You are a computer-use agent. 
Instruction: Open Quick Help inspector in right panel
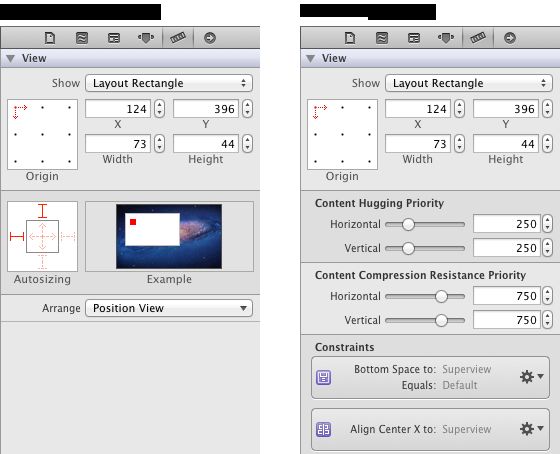tap(382, 38)
